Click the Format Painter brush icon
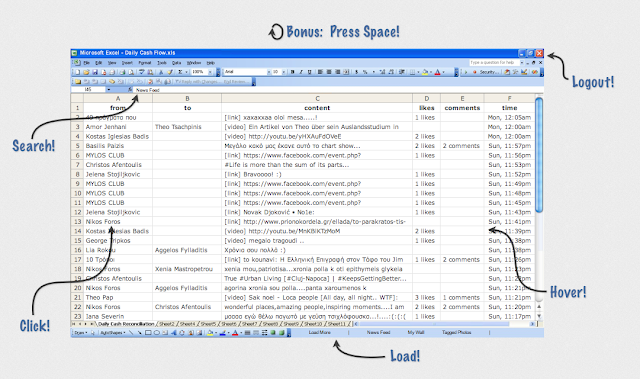This screenshot has height=379, width=640. (x=170, y=72)
